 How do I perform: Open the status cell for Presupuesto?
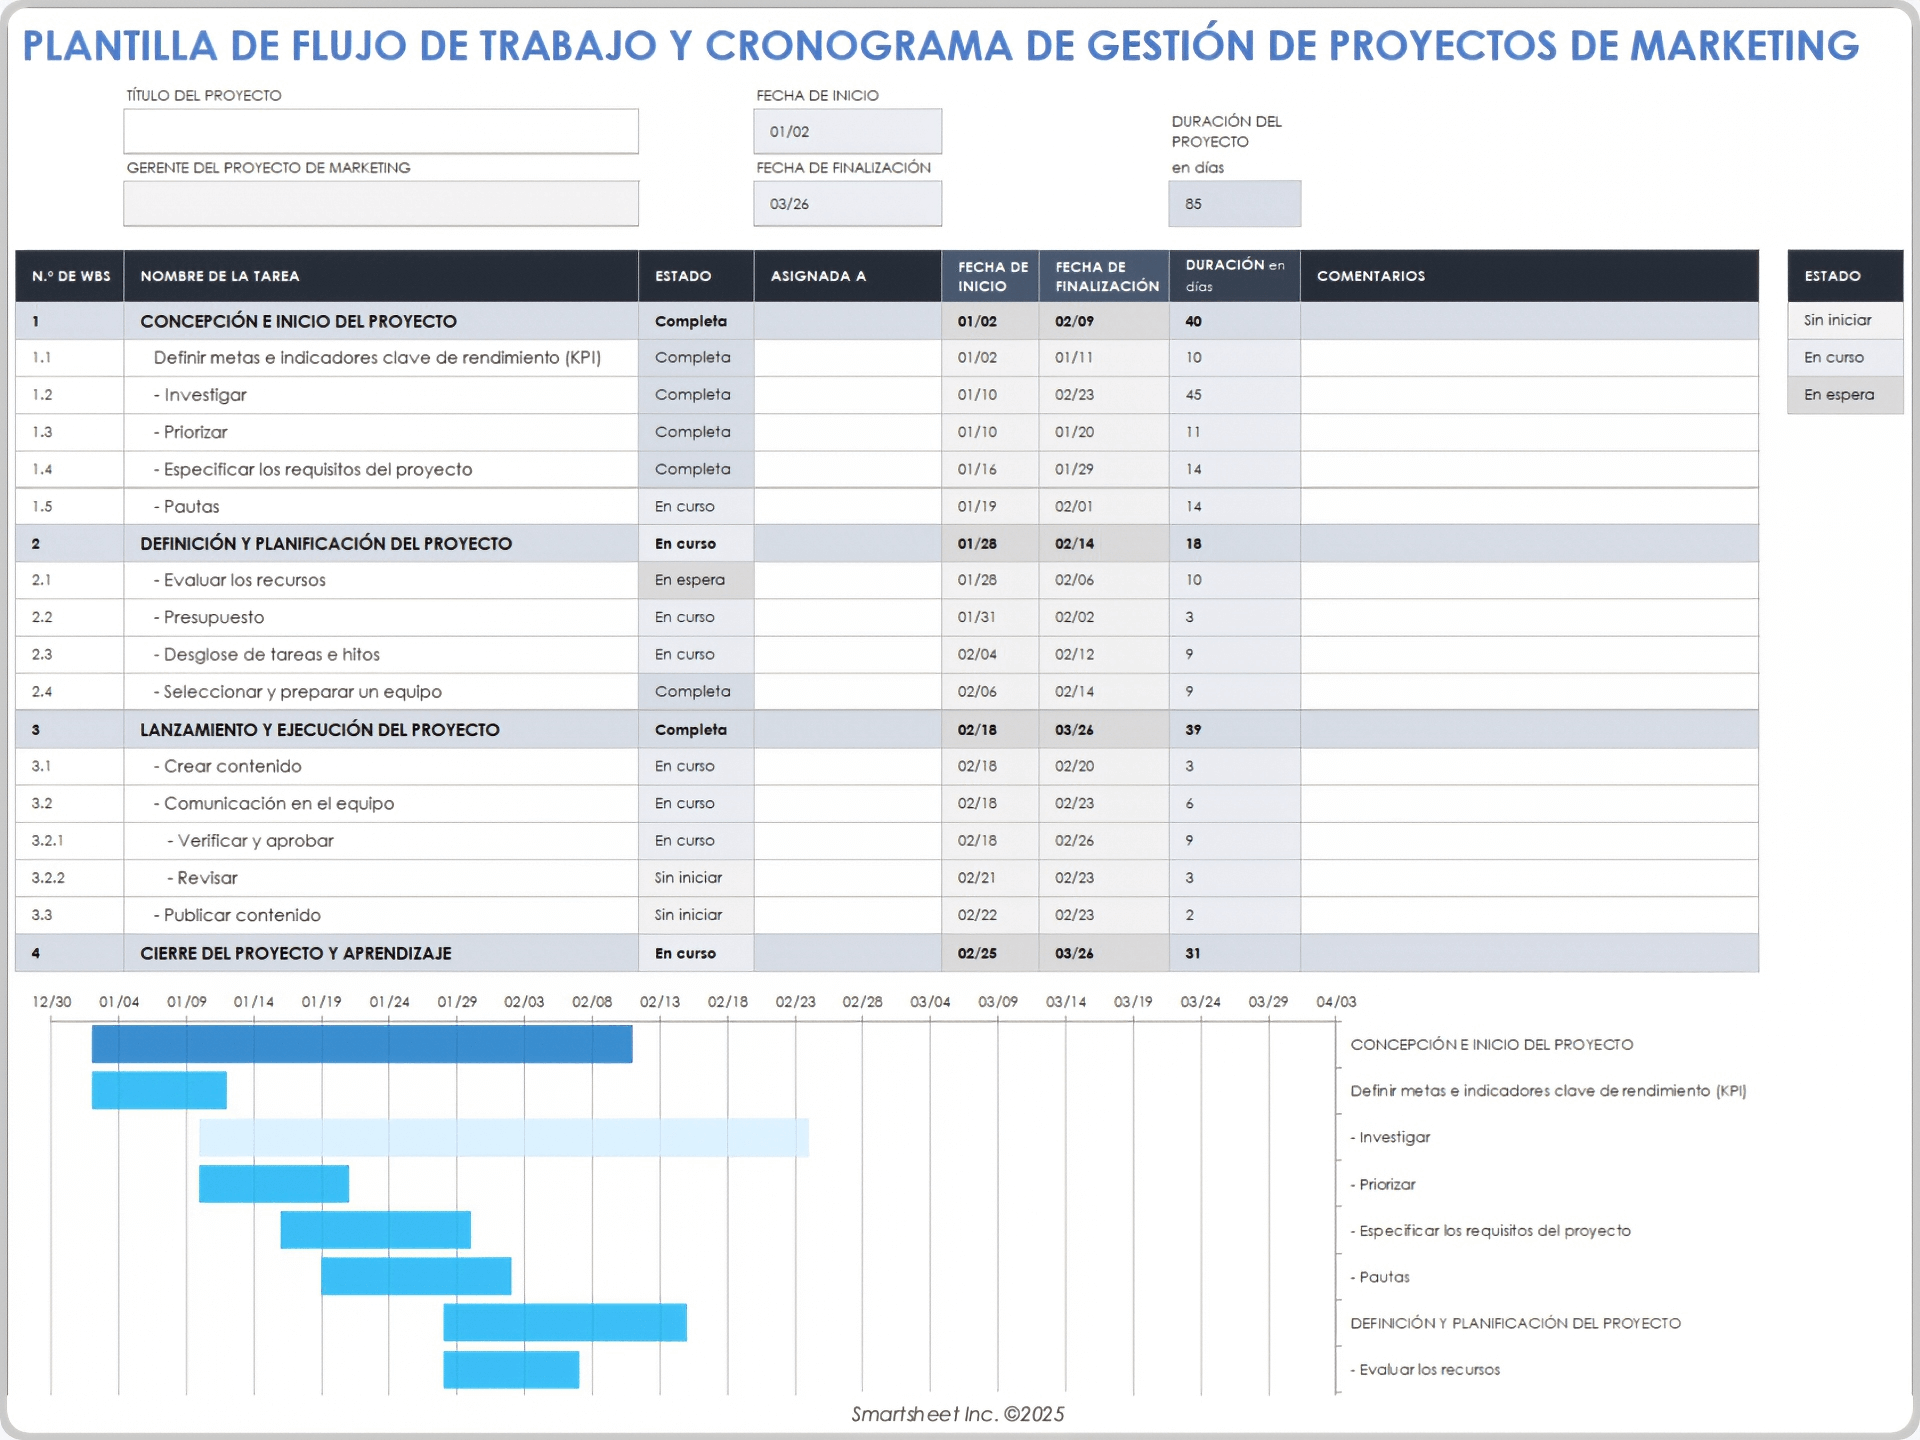point(696,617)
